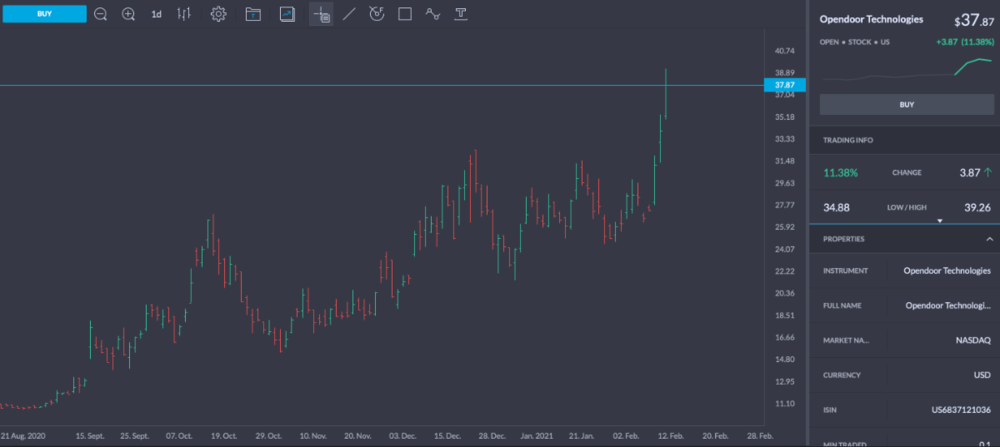The height and width of the screenshot is (447, 1000).
Task: Toggle the crosshair data window tool
Action: coord(321,14)
